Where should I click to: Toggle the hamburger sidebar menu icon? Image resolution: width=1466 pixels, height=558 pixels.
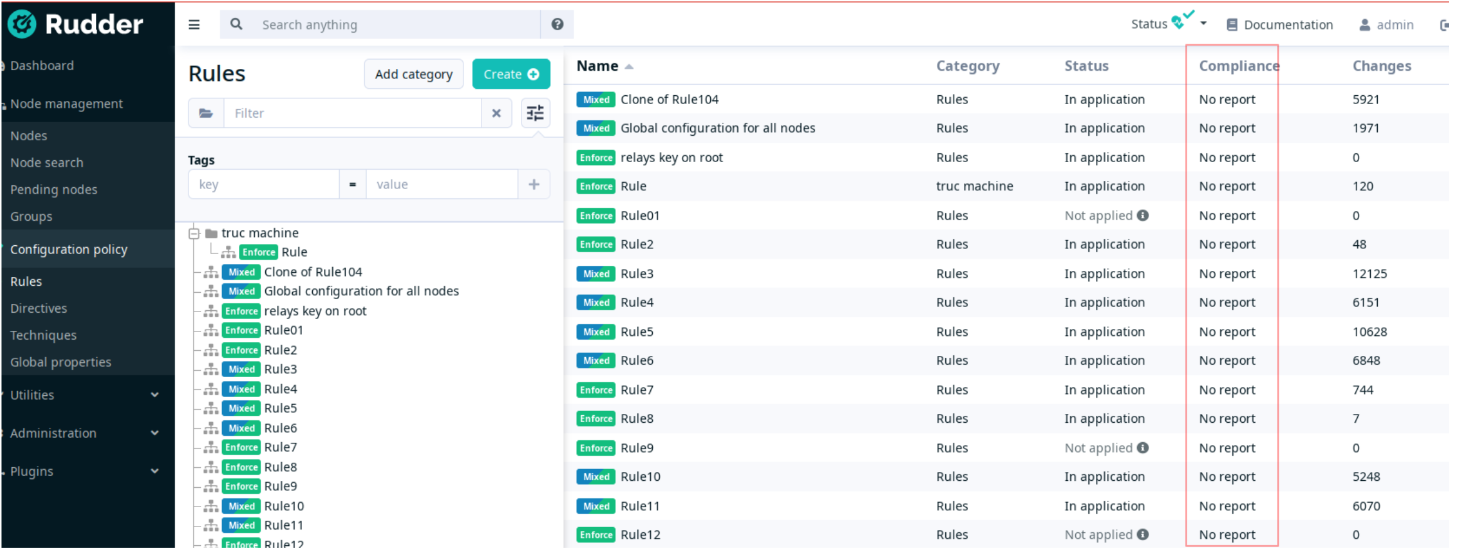click(x=194, y=25)
